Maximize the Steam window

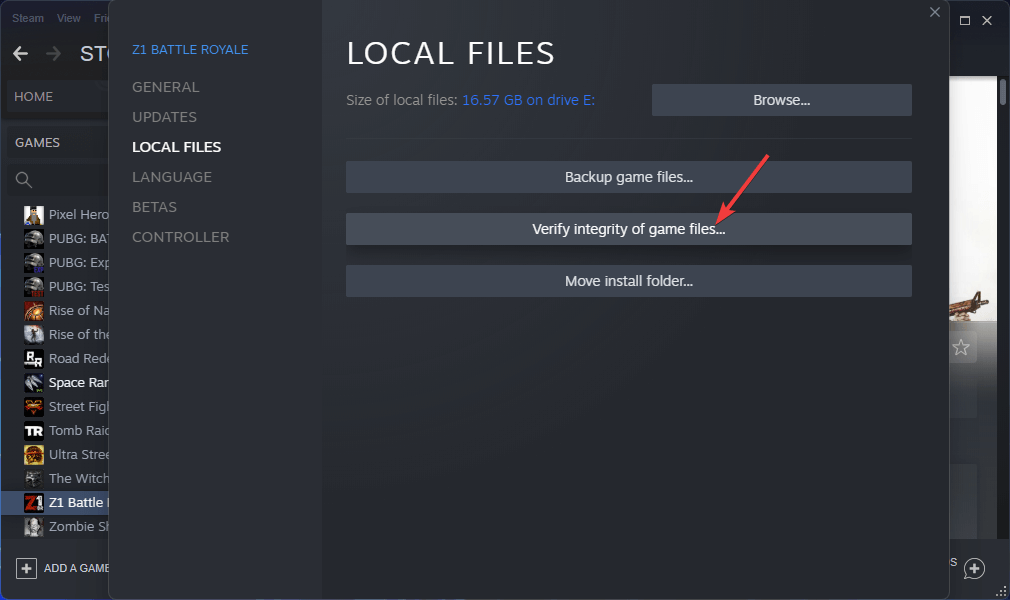click(965, 21)
